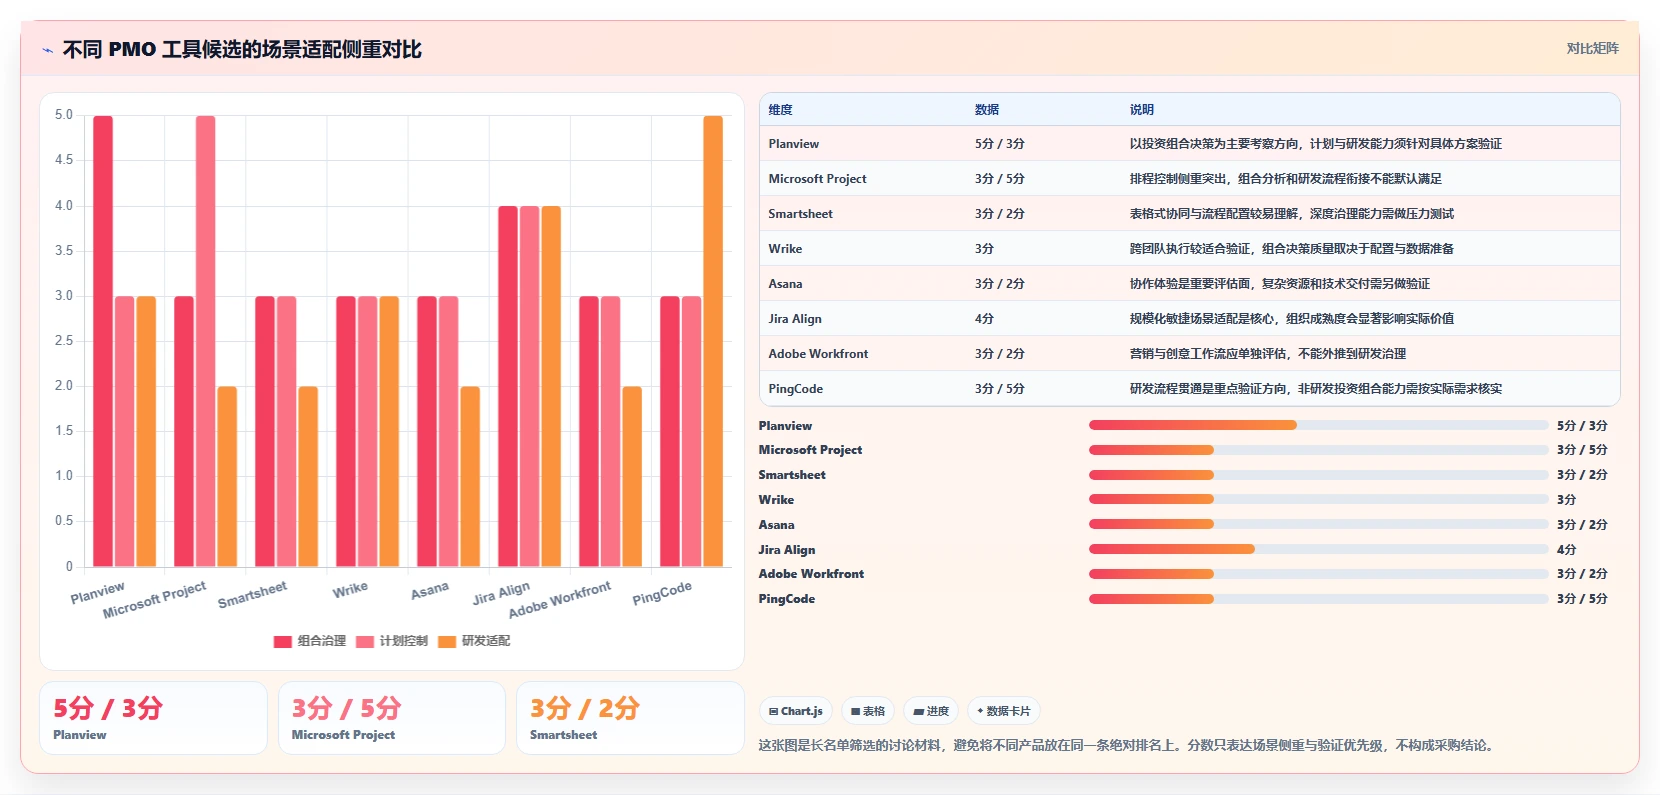The image size is (1660, 795).
Task: Click the Wrike progress bar
Action: coord(1318,499)
